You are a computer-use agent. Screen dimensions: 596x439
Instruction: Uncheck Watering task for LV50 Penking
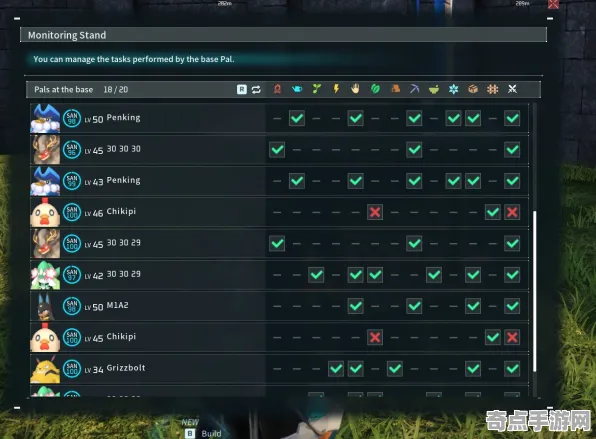pyautogui.click(x=297, y=118)
